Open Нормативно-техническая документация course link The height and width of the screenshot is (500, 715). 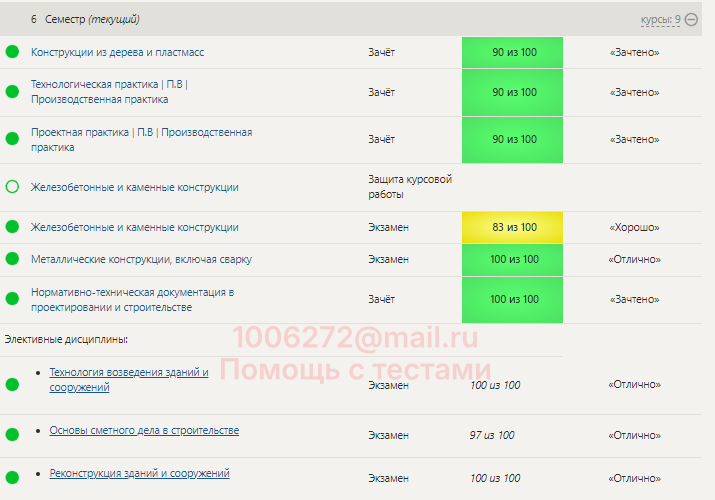[132, 292]
